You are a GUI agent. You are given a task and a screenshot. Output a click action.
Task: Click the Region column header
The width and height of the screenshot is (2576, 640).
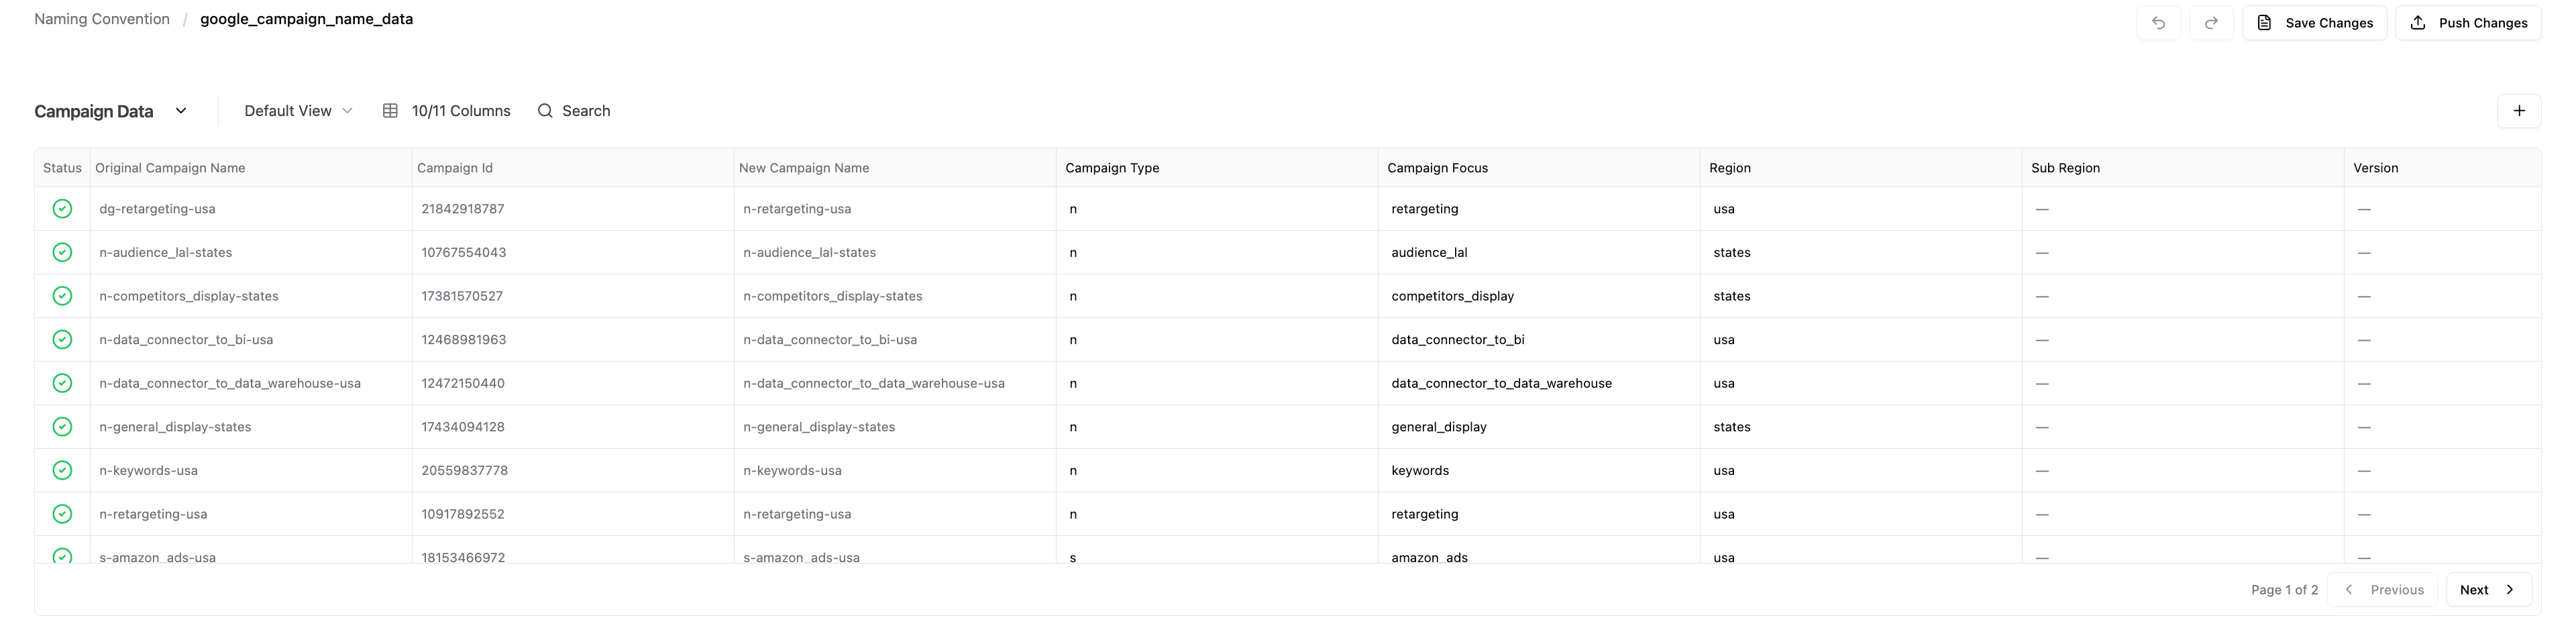[x=1730, y=168]
